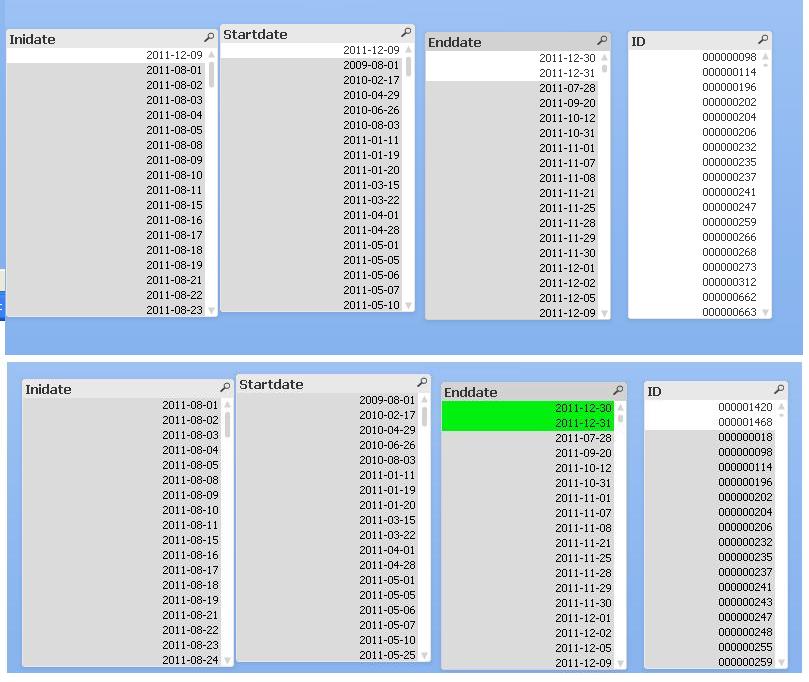Select ID 000000204 in the lower ID list
Image resolution: width=809 pixels, height=682 pixels.
pyautogui.click(x=711, y=512)
